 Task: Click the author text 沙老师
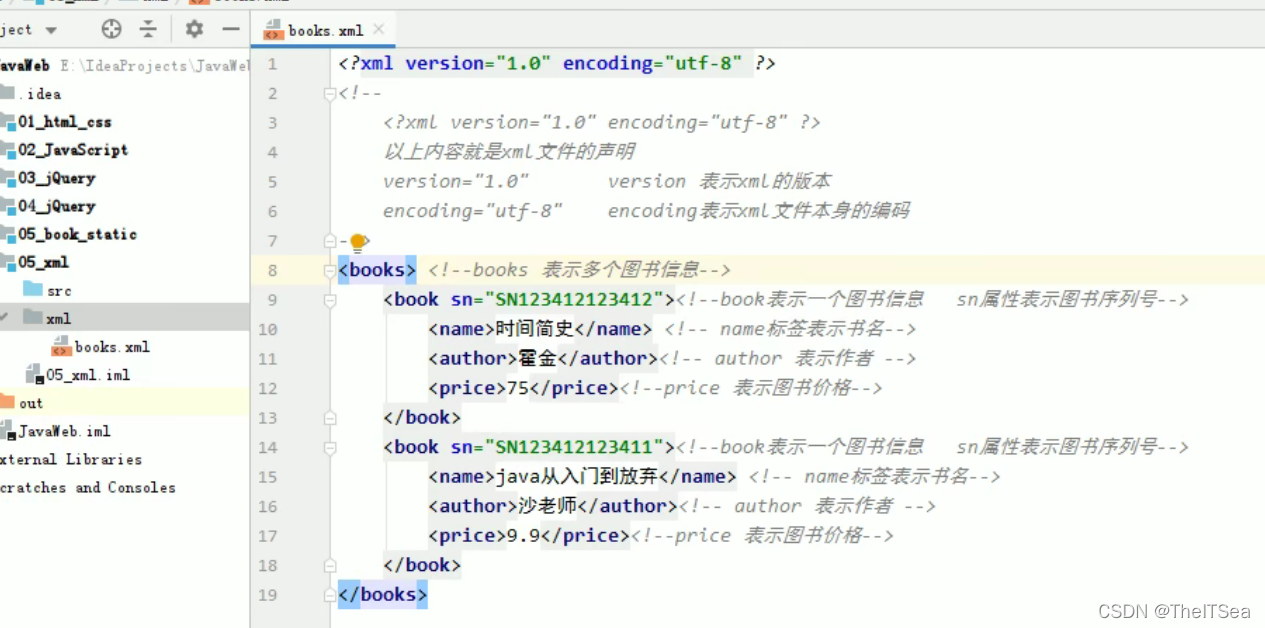point(548,506)
